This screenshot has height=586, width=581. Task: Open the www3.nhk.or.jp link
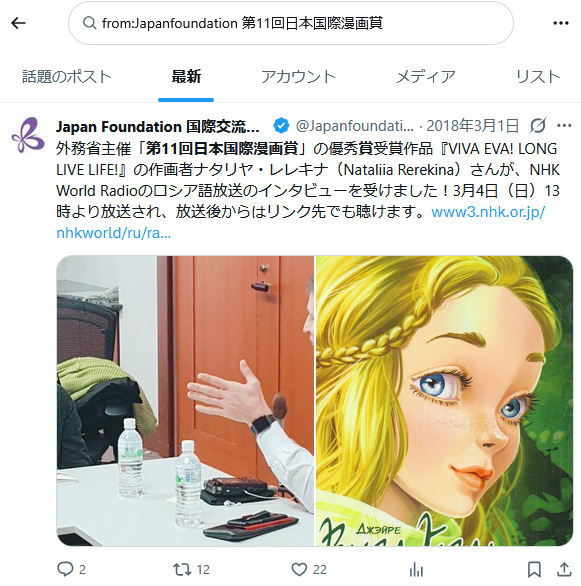tap(488, 212)
